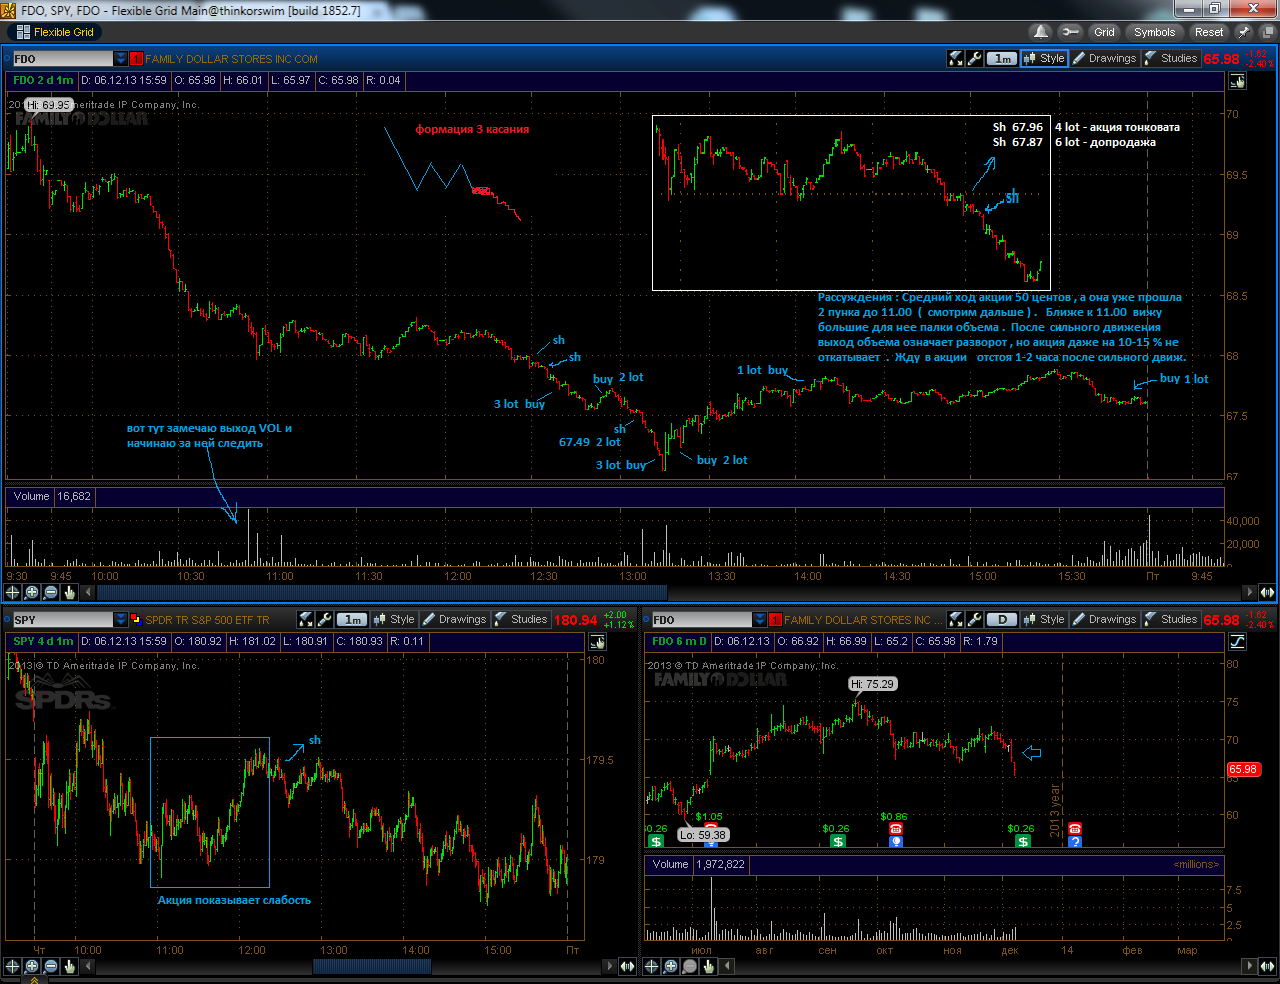Open Studies menu in SPY chart

[520, 620]
